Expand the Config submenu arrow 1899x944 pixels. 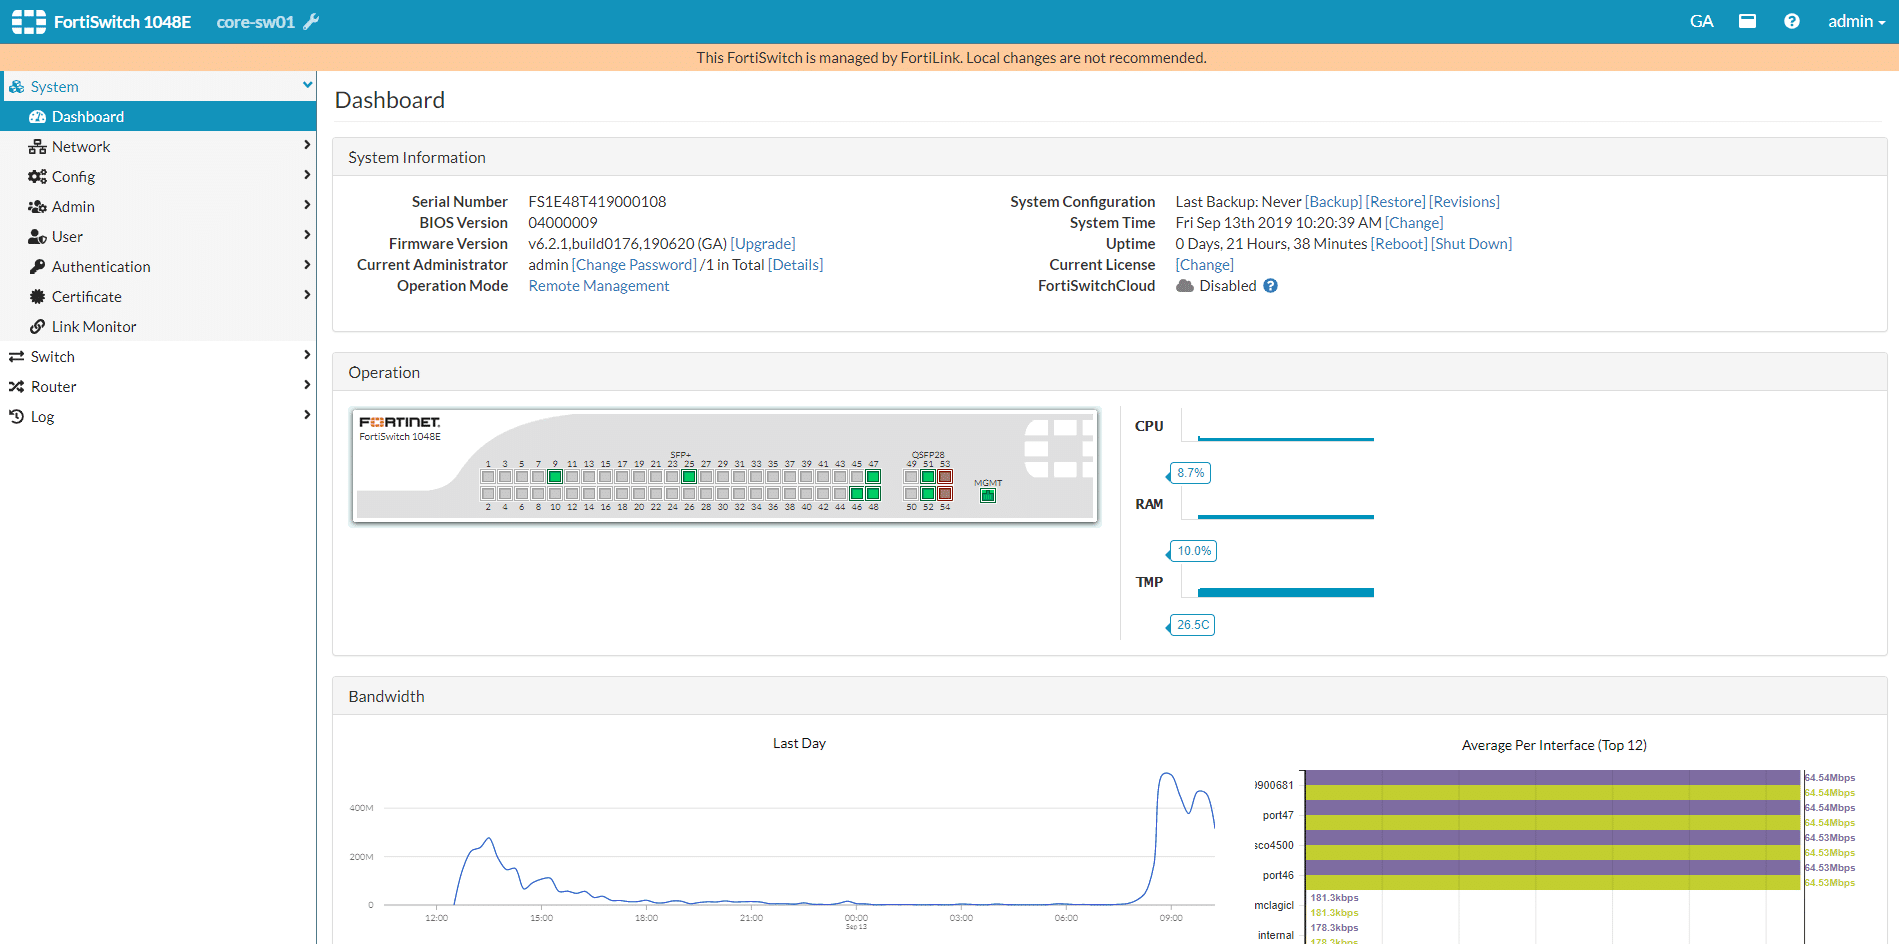(x=307, y=175)
